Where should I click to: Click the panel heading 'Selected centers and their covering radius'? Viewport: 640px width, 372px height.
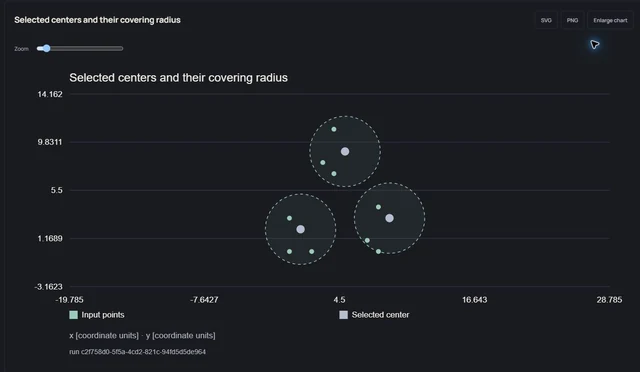pos(97,20)
